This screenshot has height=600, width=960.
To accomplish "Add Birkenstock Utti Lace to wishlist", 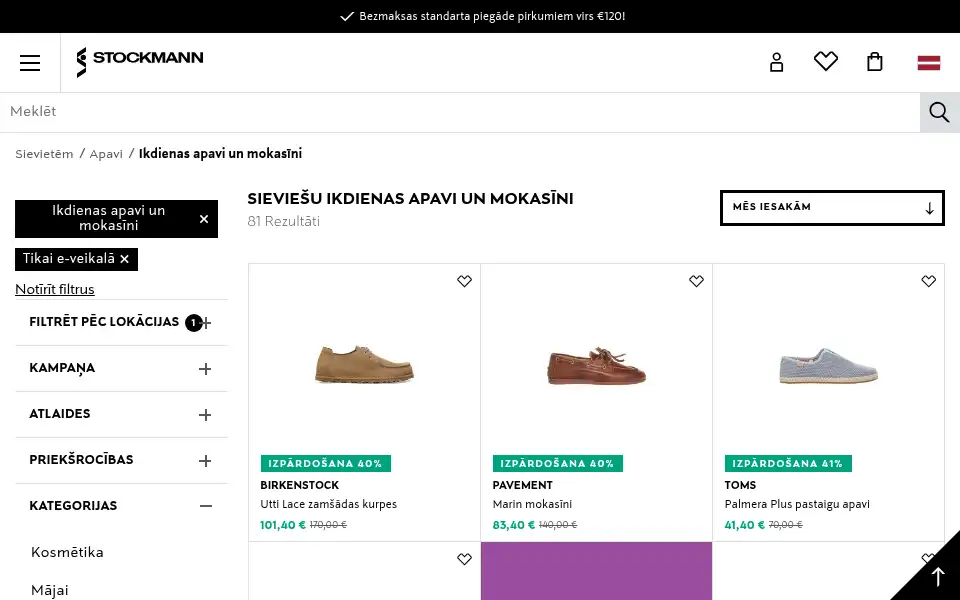I will (x=464, y=281).
